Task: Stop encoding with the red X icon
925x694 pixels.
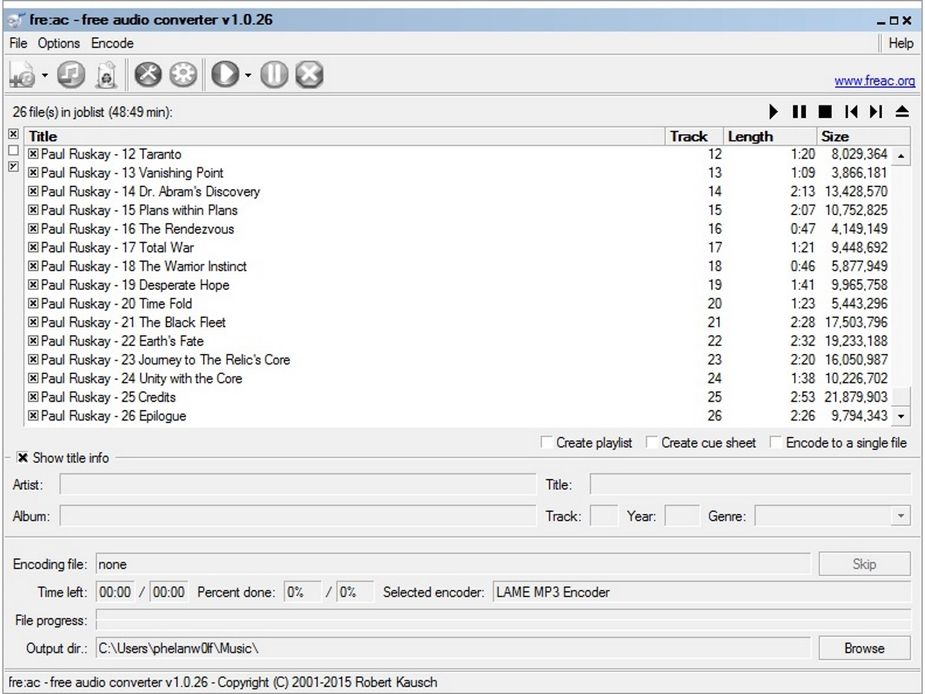Action: (308, 74)
